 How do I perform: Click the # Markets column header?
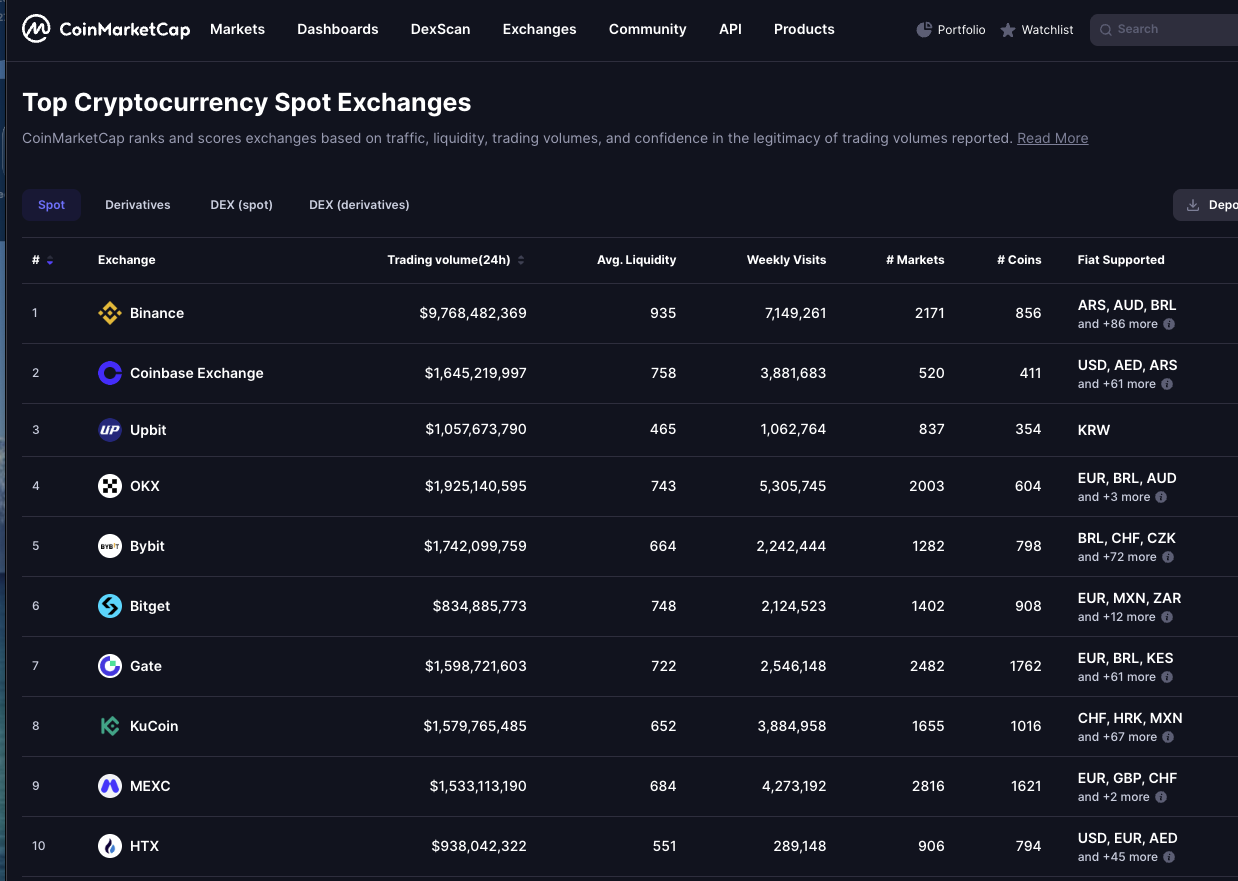[x=915, y=260]
